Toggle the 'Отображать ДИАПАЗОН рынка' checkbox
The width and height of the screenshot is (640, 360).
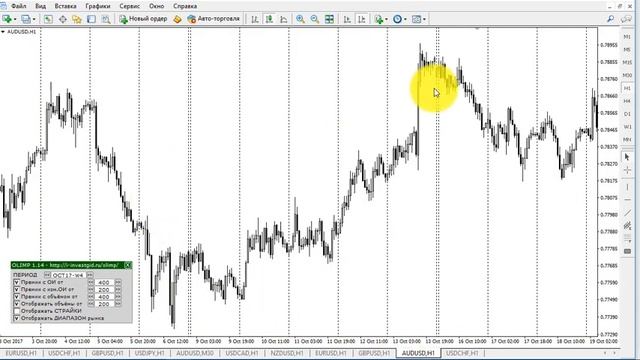click(x=17, y=318)
